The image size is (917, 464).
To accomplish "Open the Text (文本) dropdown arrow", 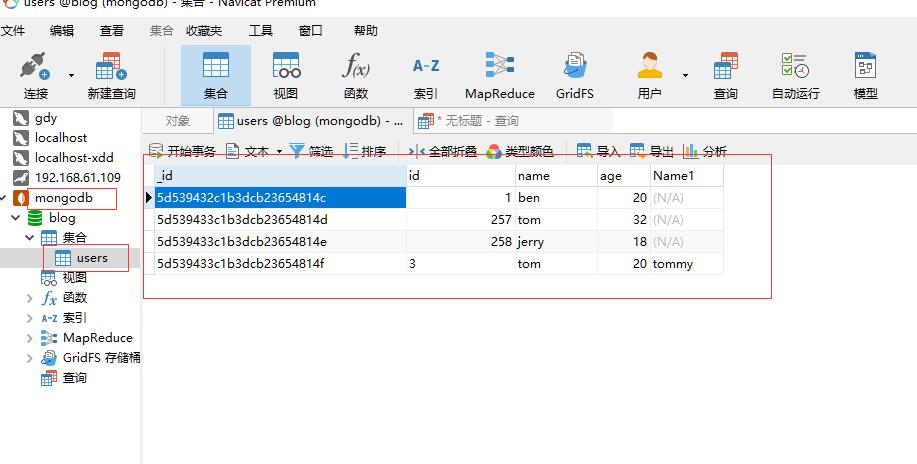I will point(279,152).
